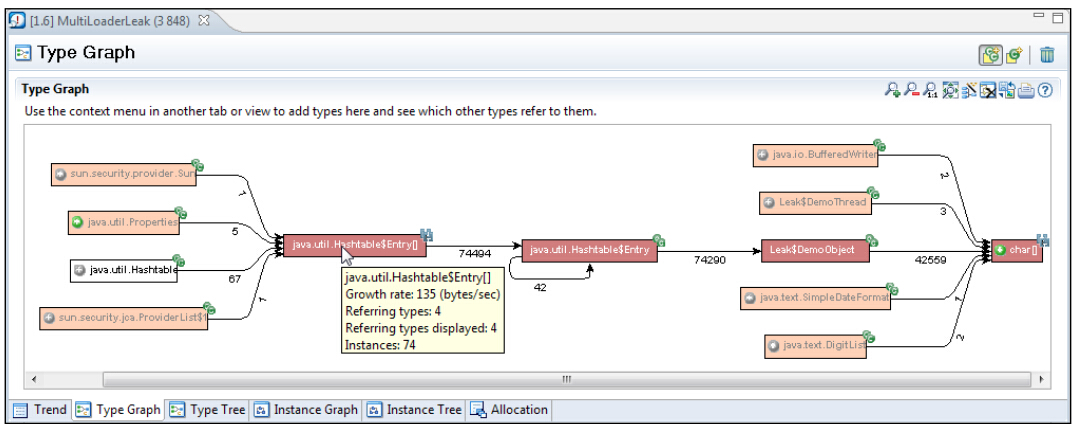The width and height of the screenshot is (1078, 432).
Task: Reset graph zoom to 1:1
Action: 930,90
